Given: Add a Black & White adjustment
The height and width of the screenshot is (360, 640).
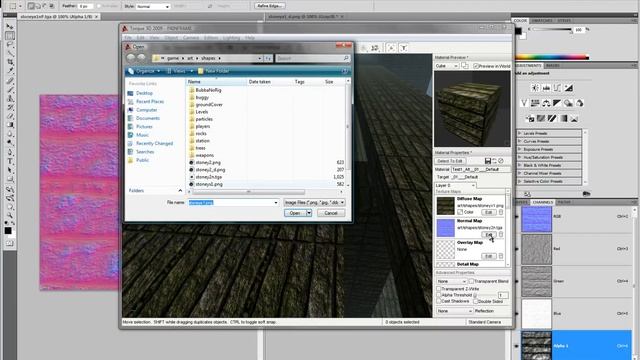Looking at the screenshot, I should pos(557,103).
